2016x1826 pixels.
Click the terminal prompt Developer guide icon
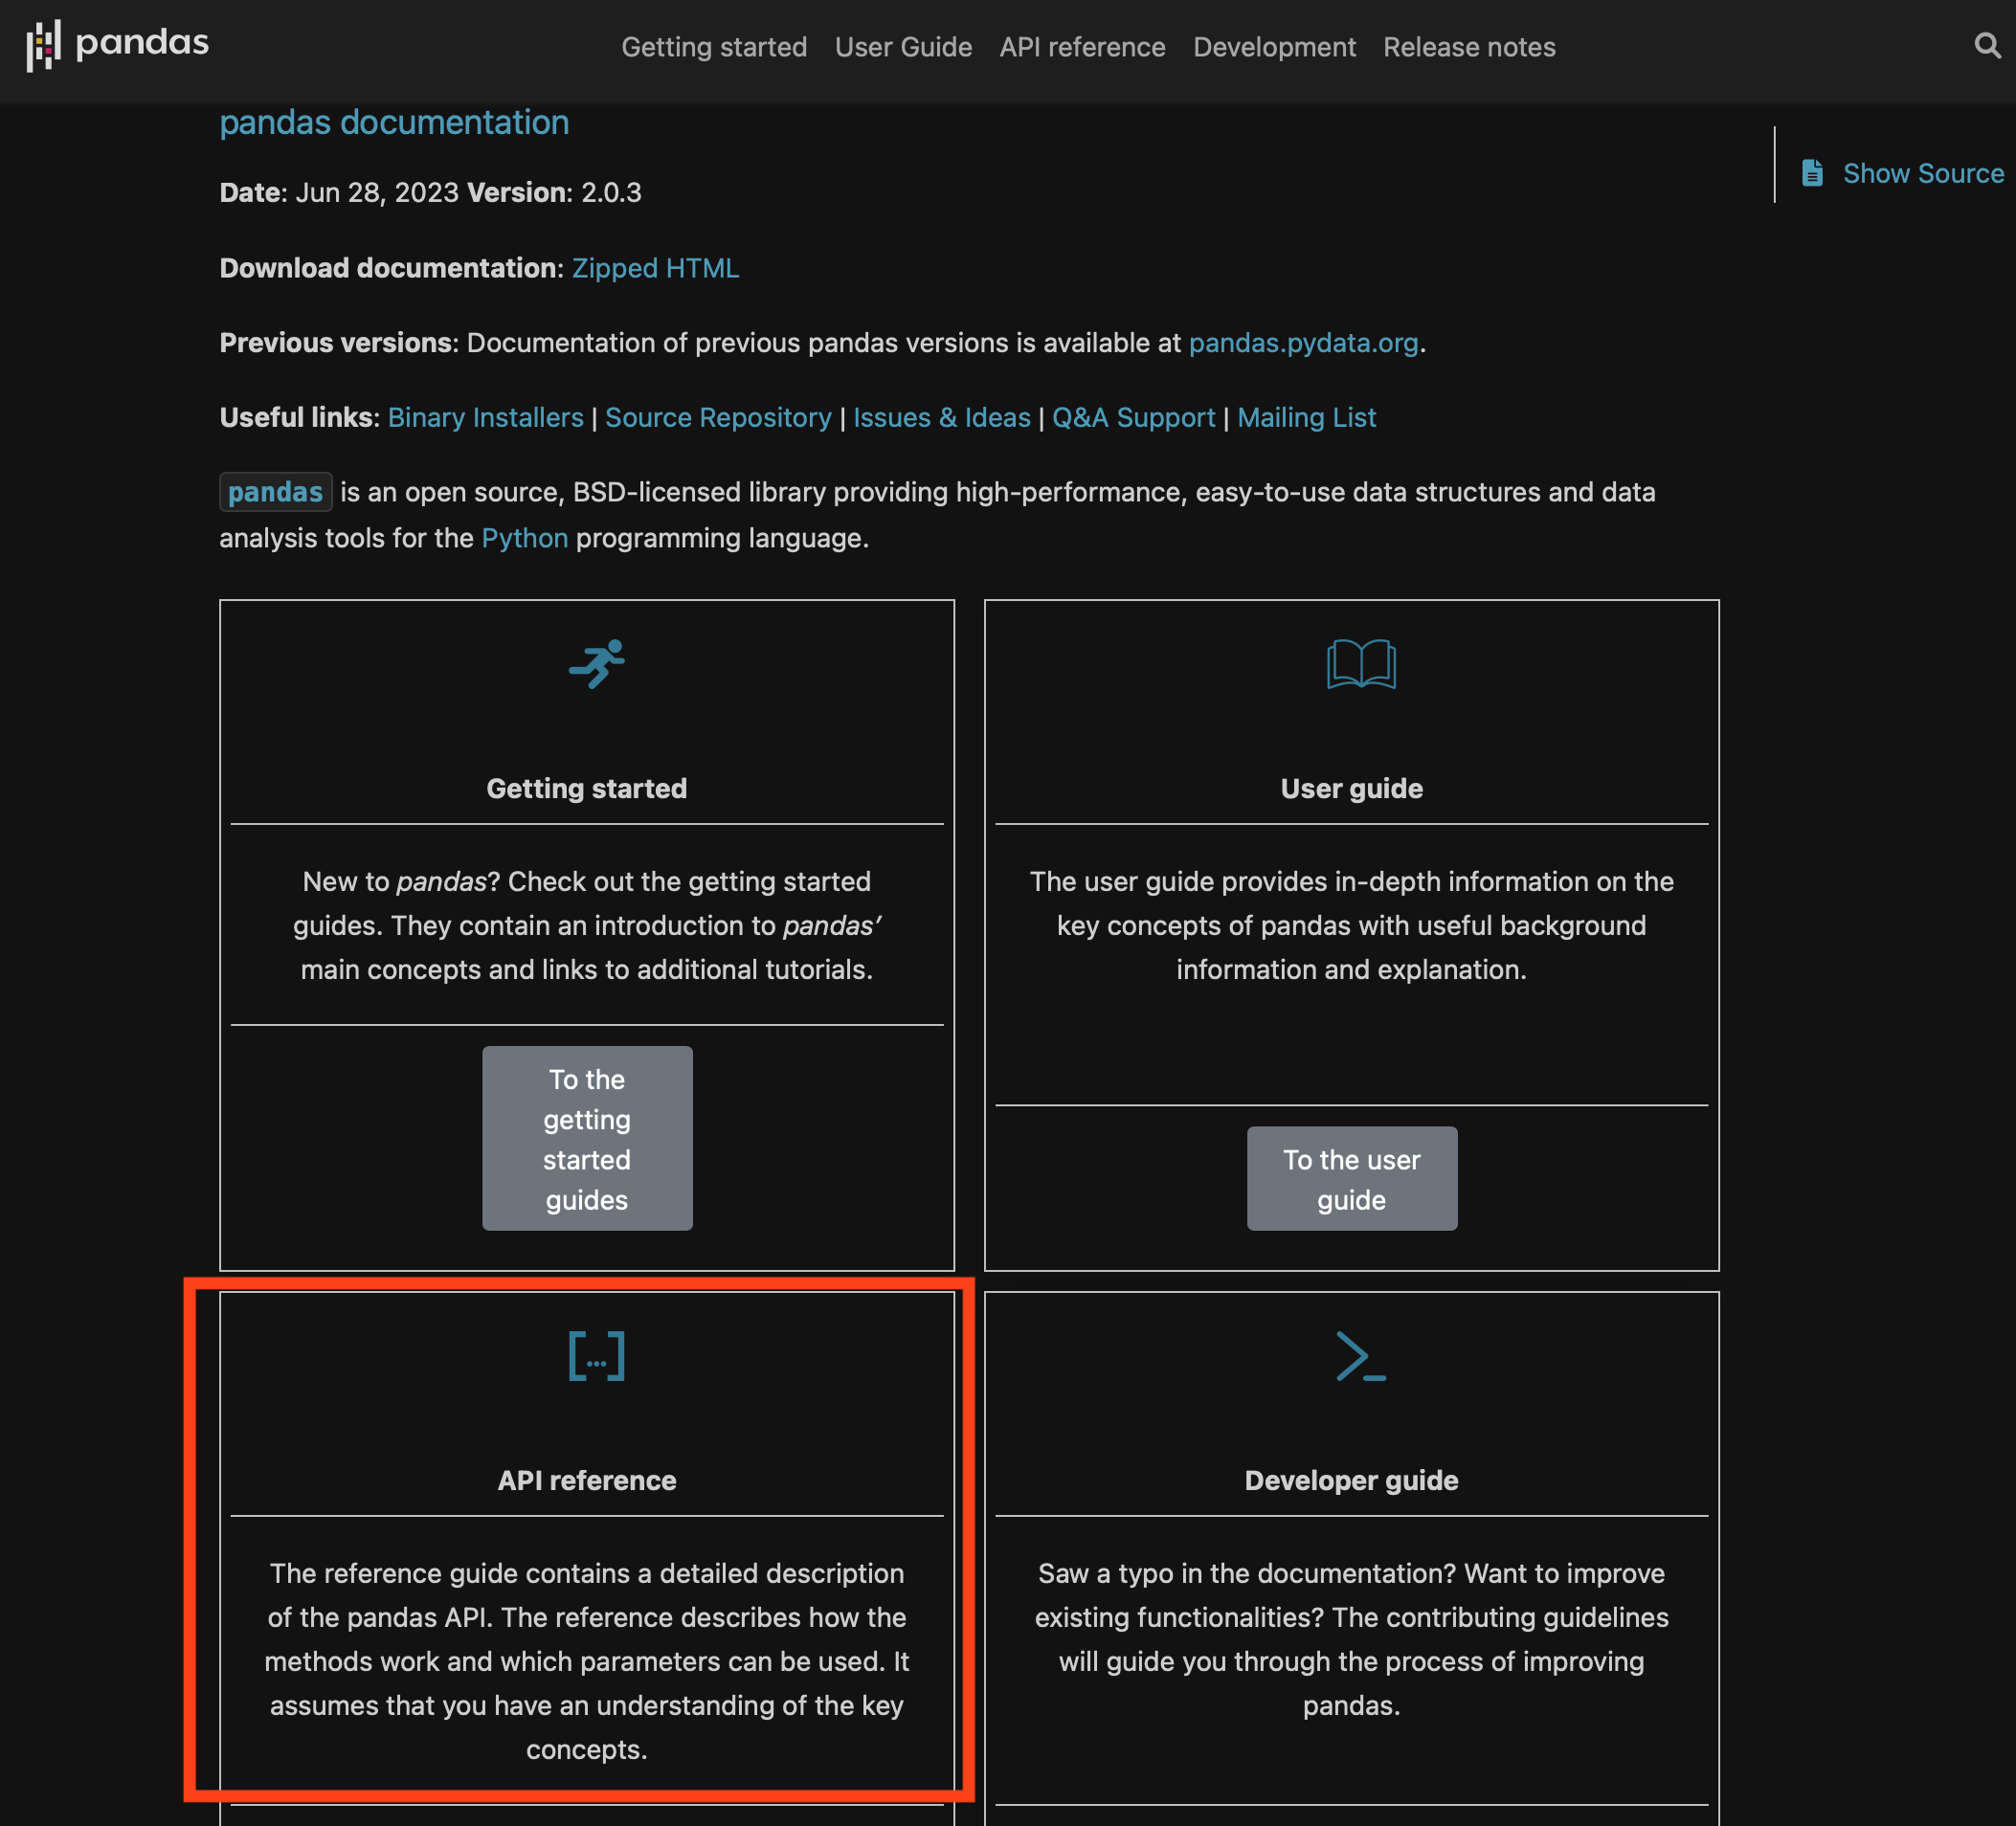[1360, 1356]
